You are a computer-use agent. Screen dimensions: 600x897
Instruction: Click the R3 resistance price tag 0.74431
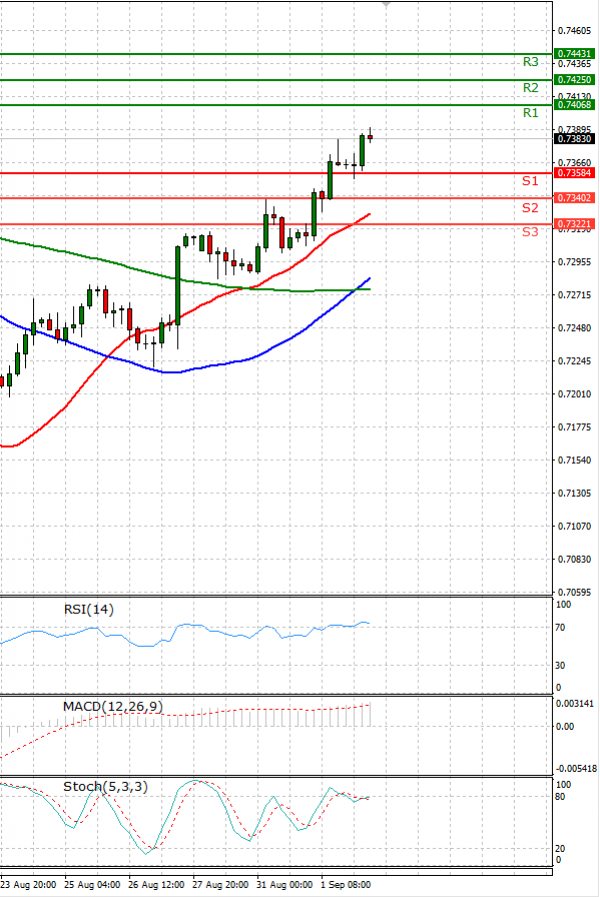coord(574,54)
